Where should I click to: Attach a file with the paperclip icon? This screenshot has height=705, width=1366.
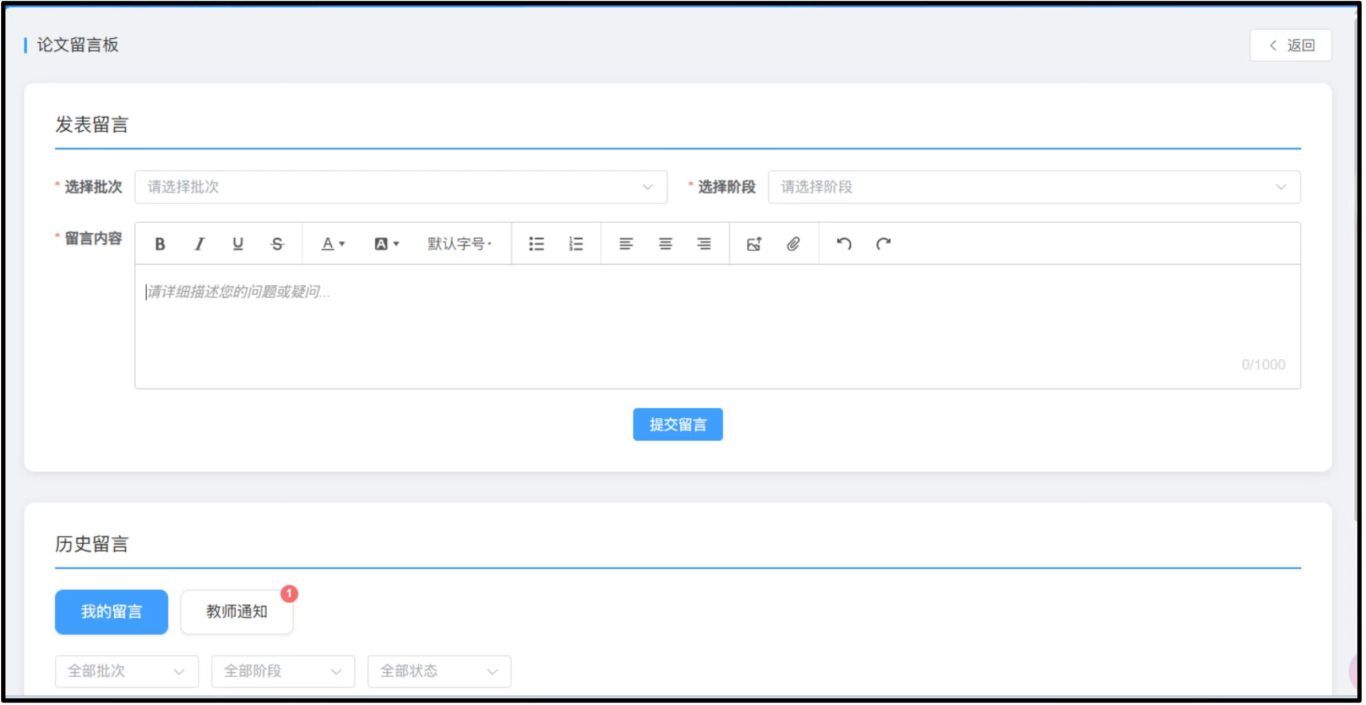pos(793,244)
